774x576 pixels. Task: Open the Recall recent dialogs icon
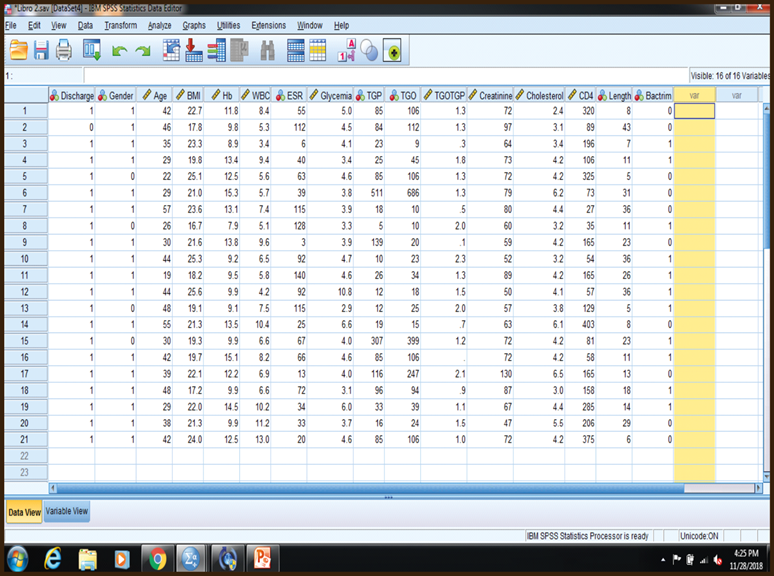pos(92,50)
